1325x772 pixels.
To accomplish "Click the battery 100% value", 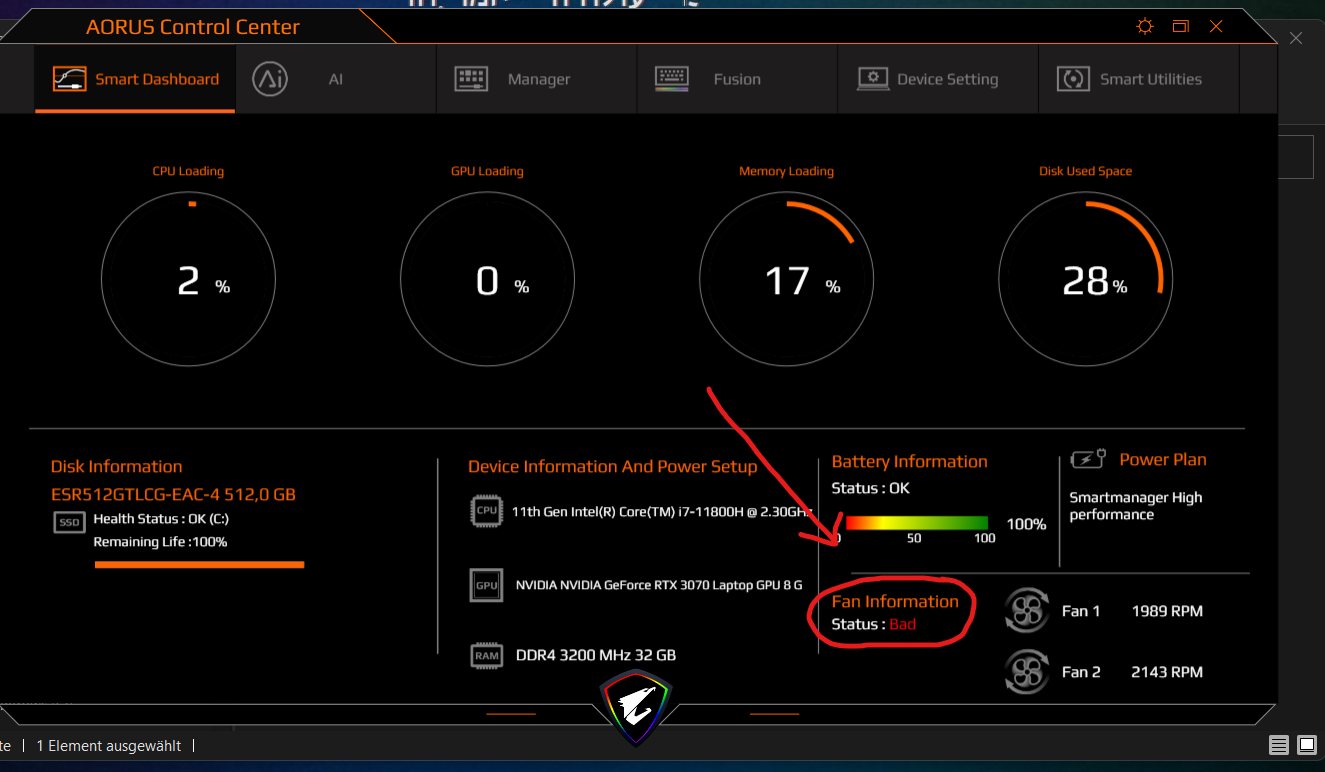I will (1026, 524).
